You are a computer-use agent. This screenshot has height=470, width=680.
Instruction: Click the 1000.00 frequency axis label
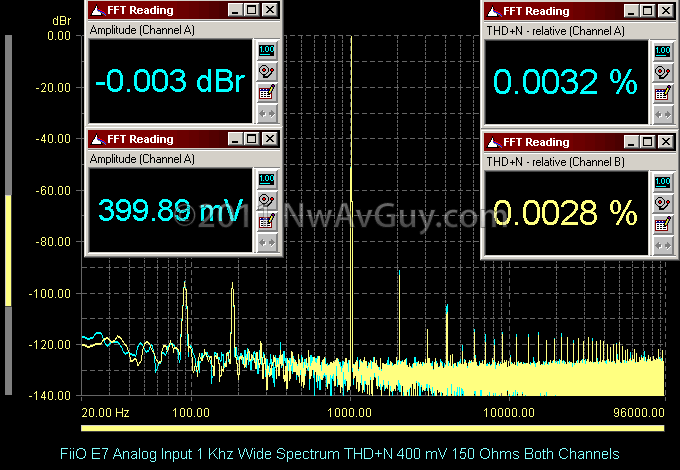pos(350,412)
